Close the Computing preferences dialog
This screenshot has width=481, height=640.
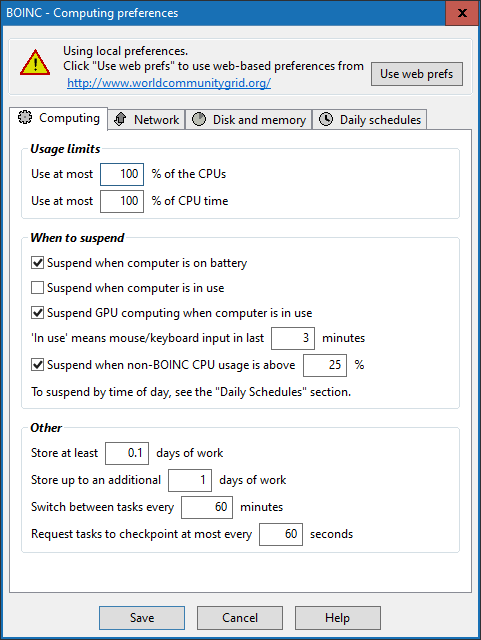pos(462,13)
